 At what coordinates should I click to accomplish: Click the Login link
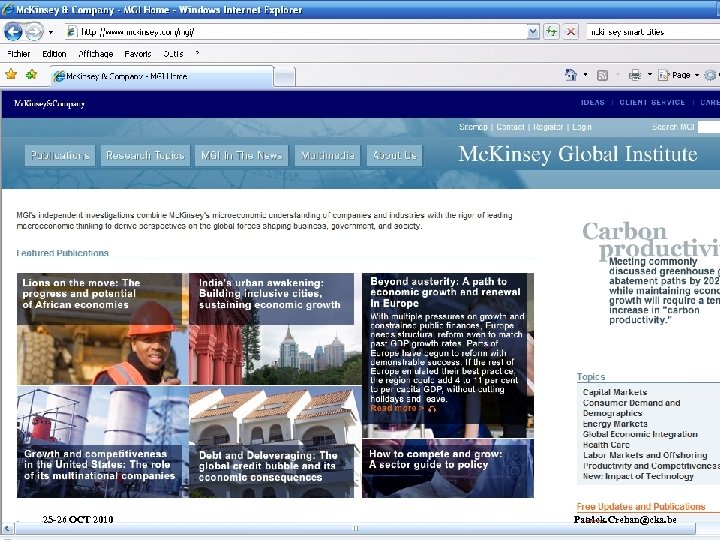(582, 127)
